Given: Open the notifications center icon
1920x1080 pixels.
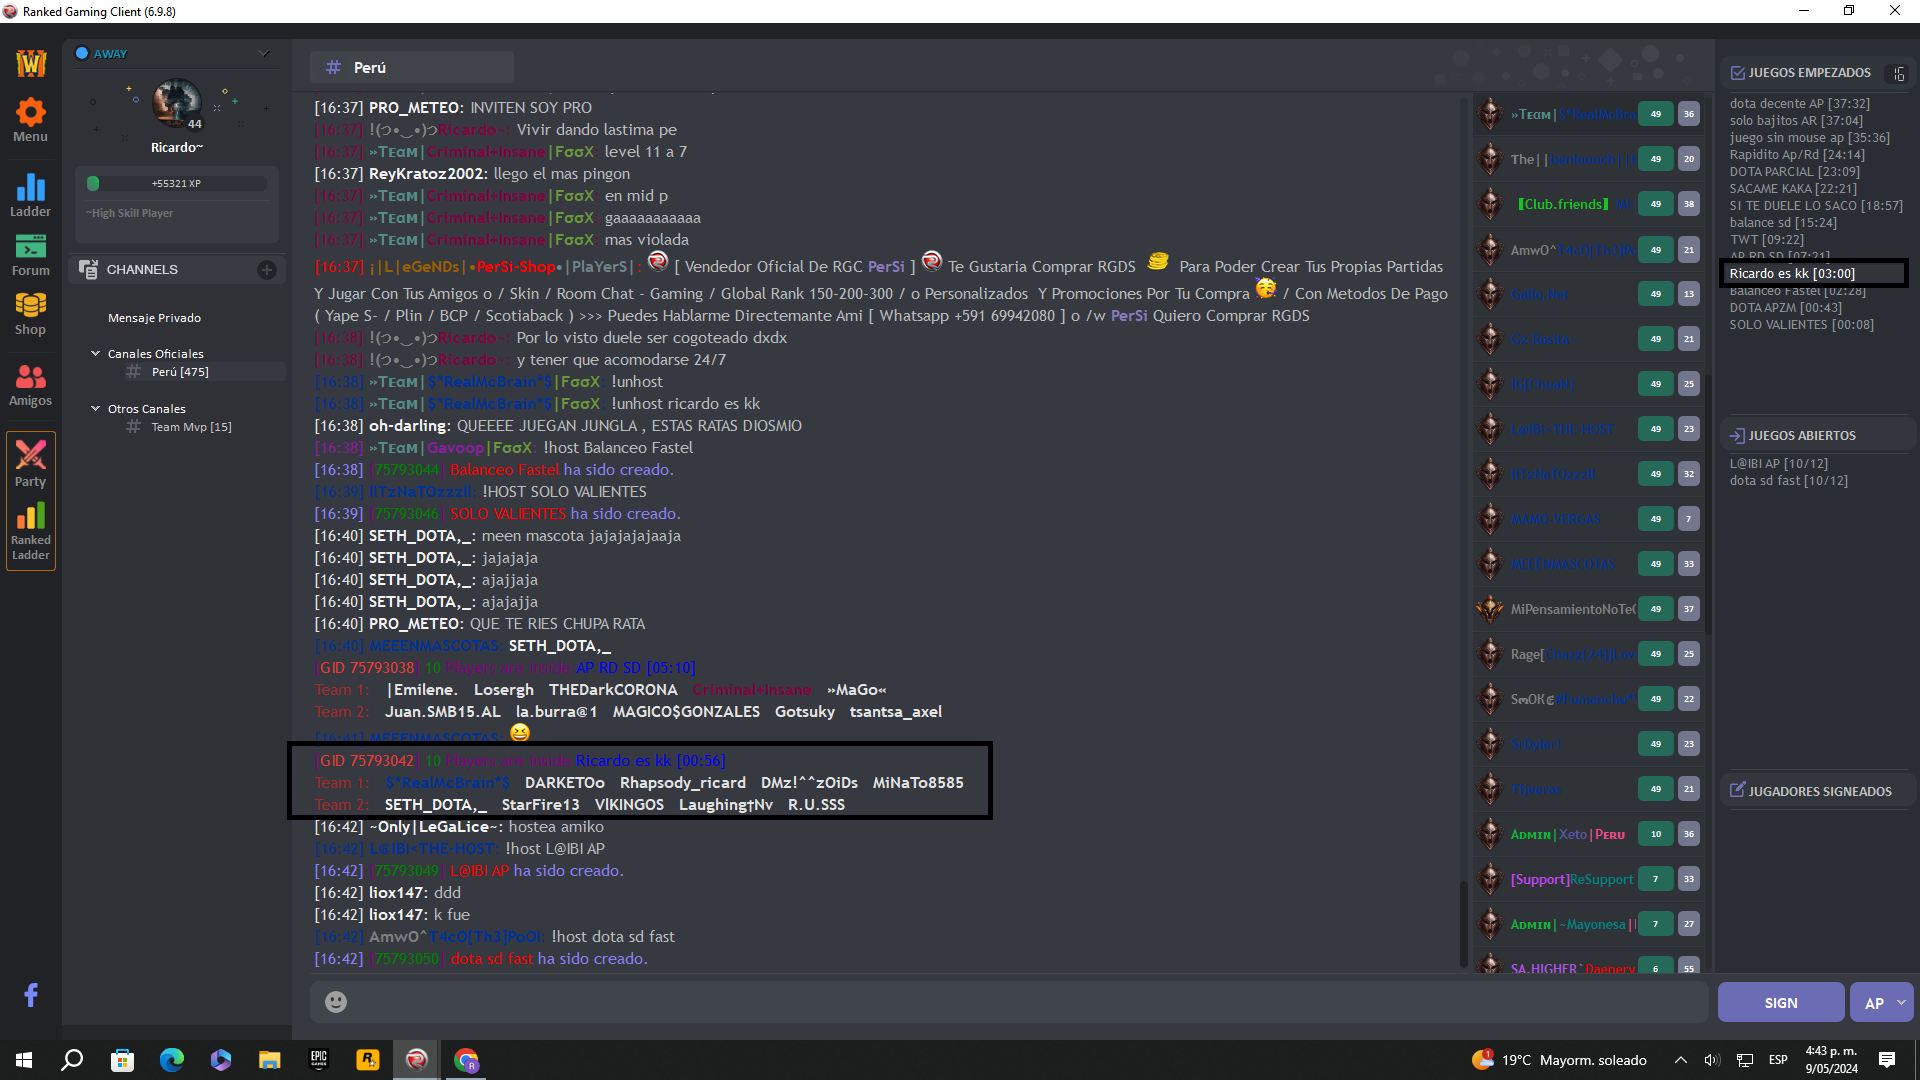Looking at the screenshot, I should (1887, 1060).
